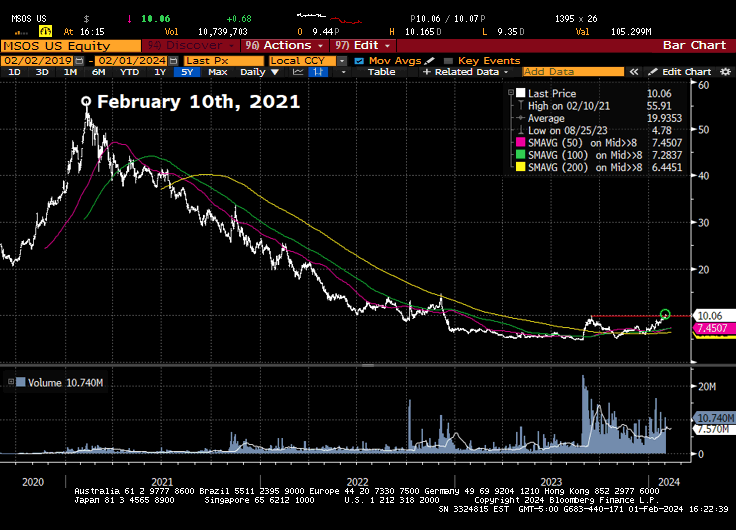Screen dimensions: 736x530
Task: Click the blue Volume legend color swatch
Action: pyautogui.click(x=21, y=382)
